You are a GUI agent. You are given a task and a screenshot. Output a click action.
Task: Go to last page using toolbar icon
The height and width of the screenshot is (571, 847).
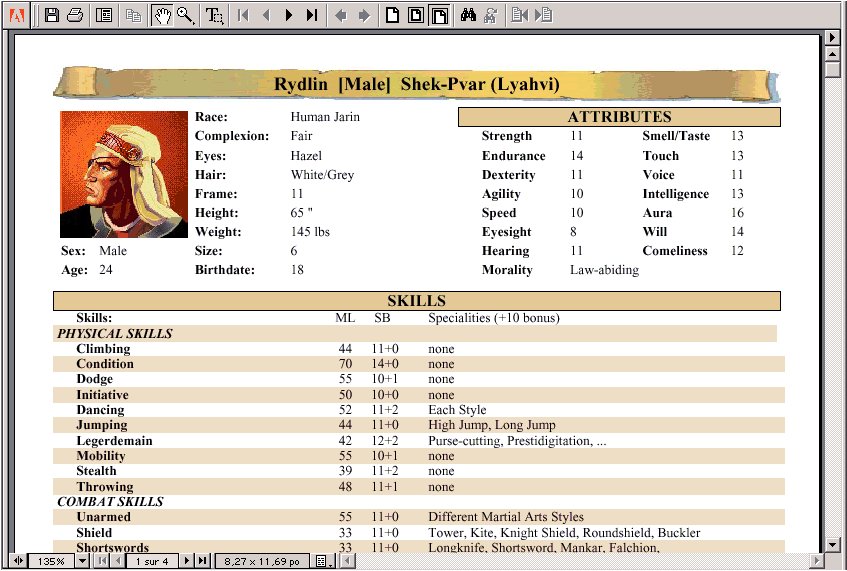click(312, 15)
